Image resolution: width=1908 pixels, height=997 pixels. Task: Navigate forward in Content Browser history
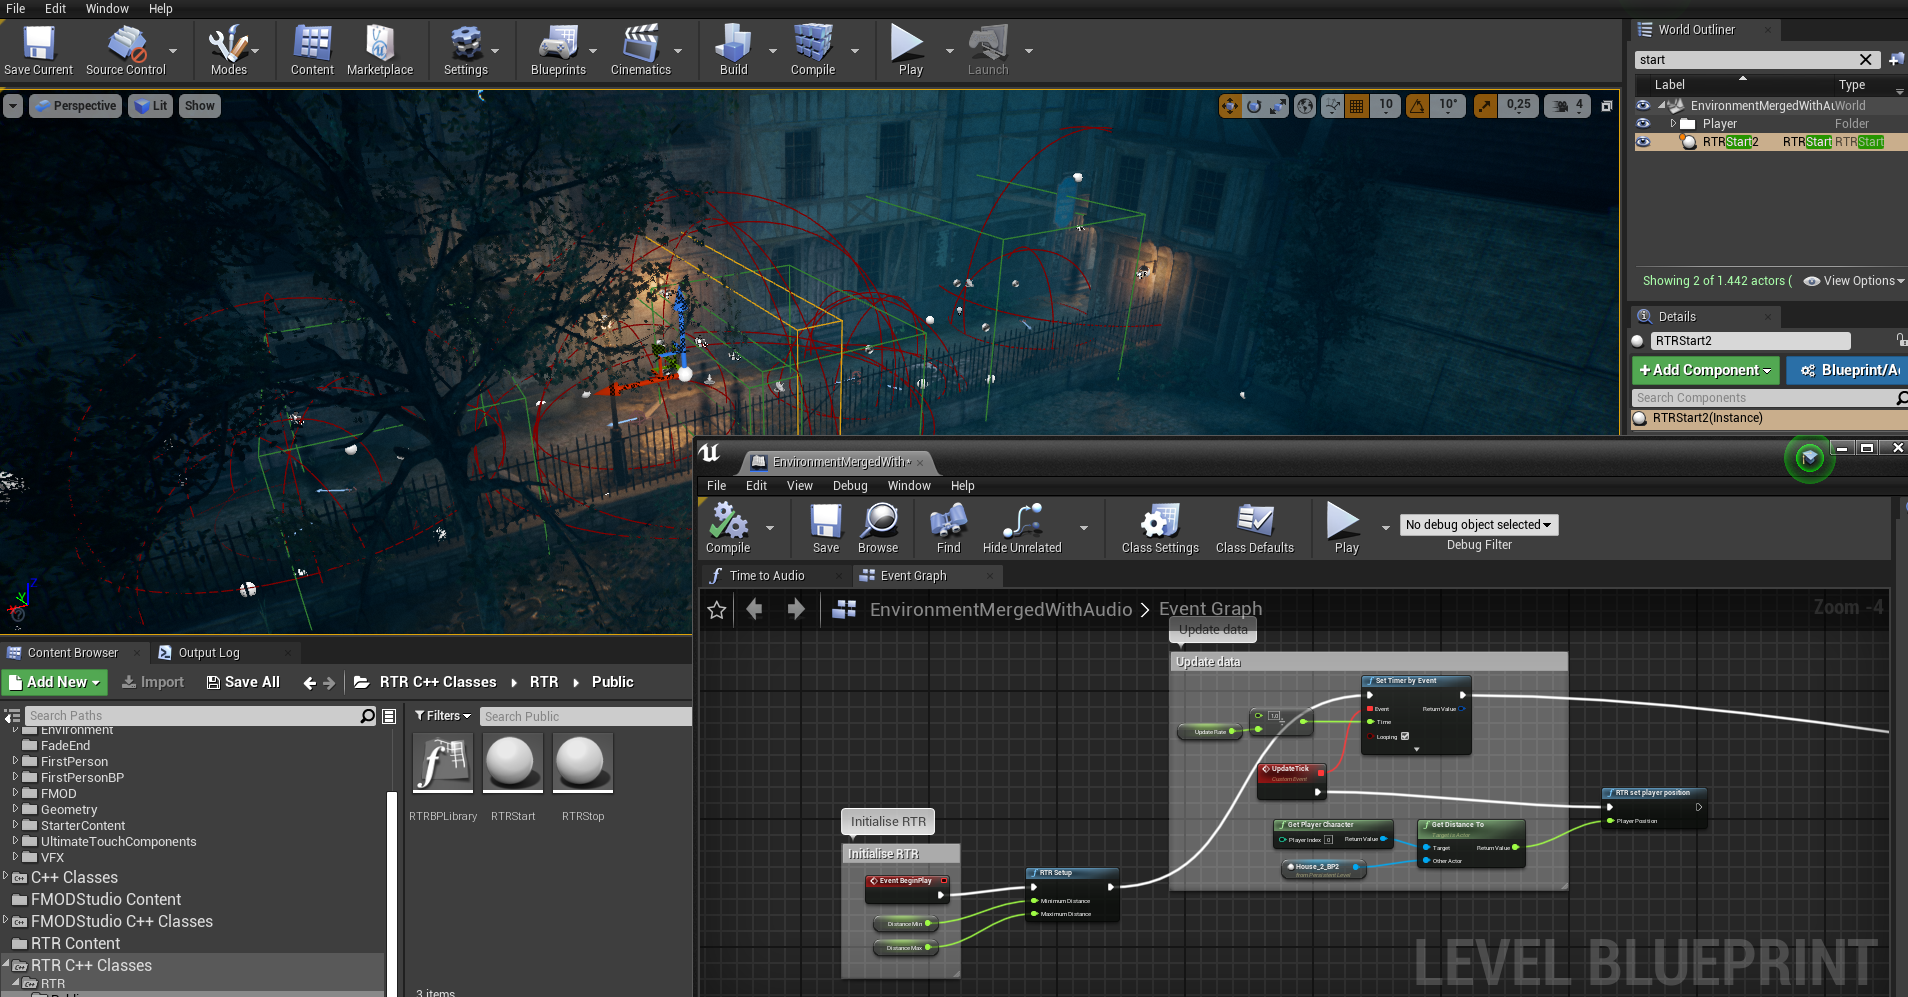[329, 683]
